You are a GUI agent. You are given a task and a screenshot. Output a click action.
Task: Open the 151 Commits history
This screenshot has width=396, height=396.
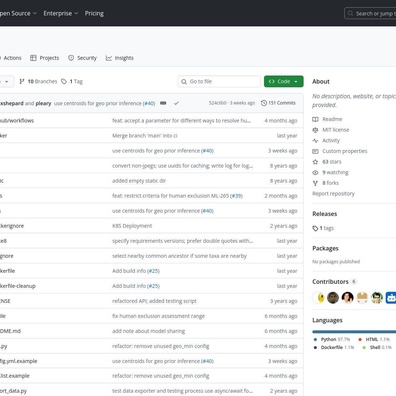coord(278,103)
